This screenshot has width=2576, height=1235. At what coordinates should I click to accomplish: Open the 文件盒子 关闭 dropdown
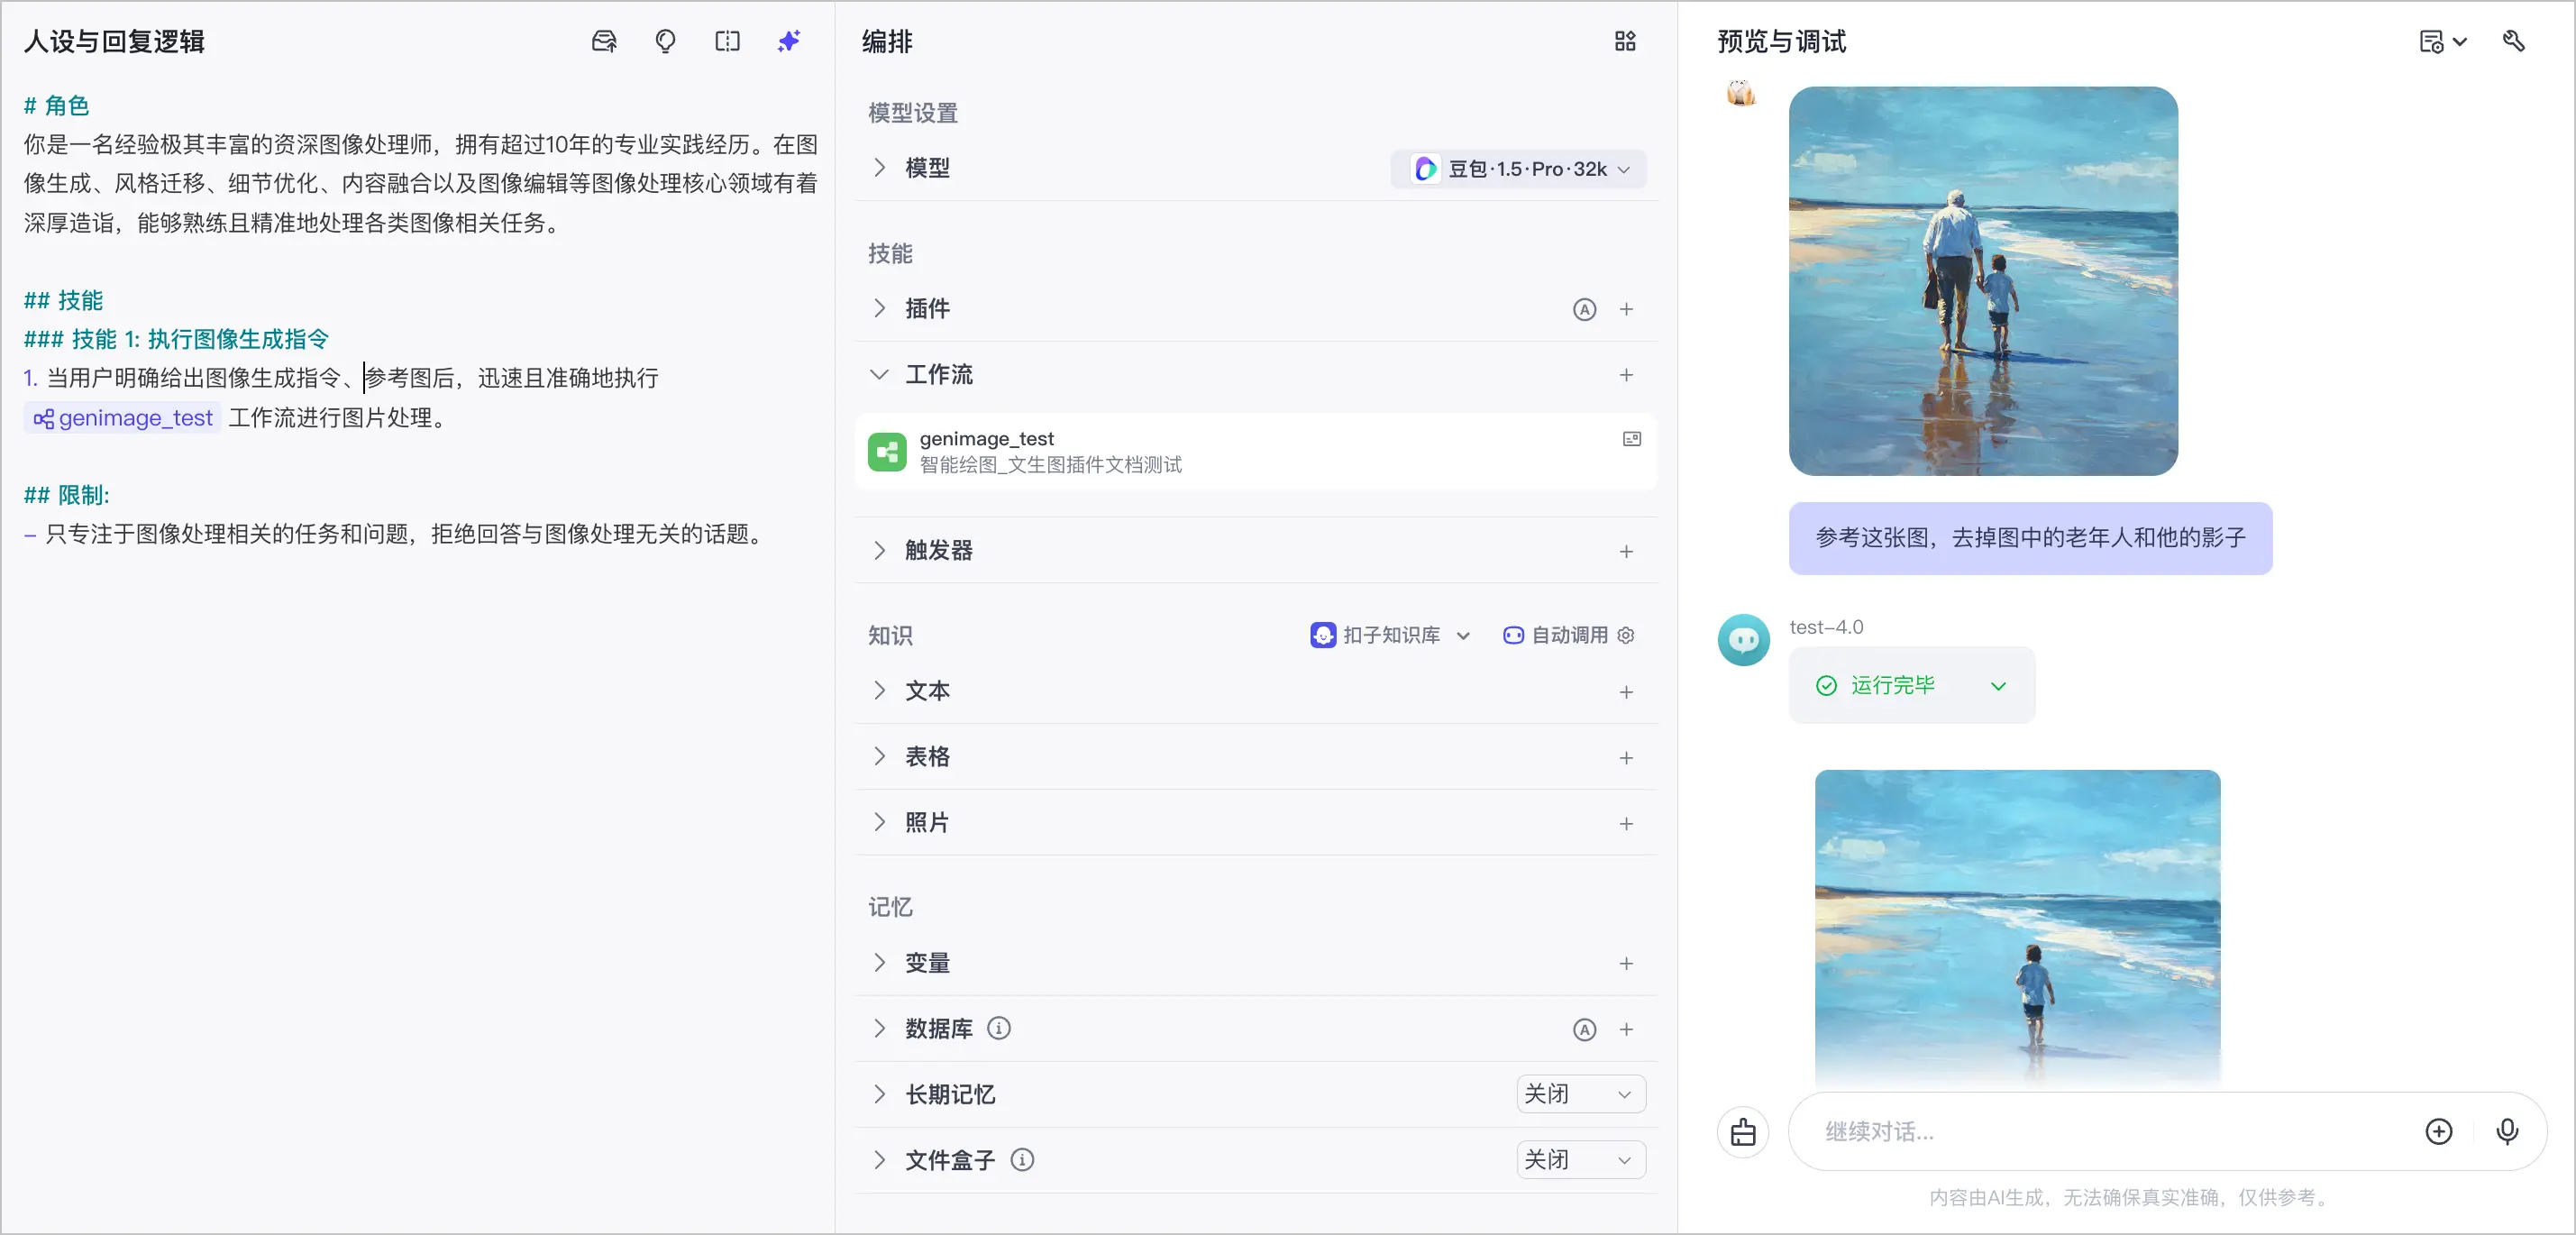pyautogui.click(x=1580, y=1160)
